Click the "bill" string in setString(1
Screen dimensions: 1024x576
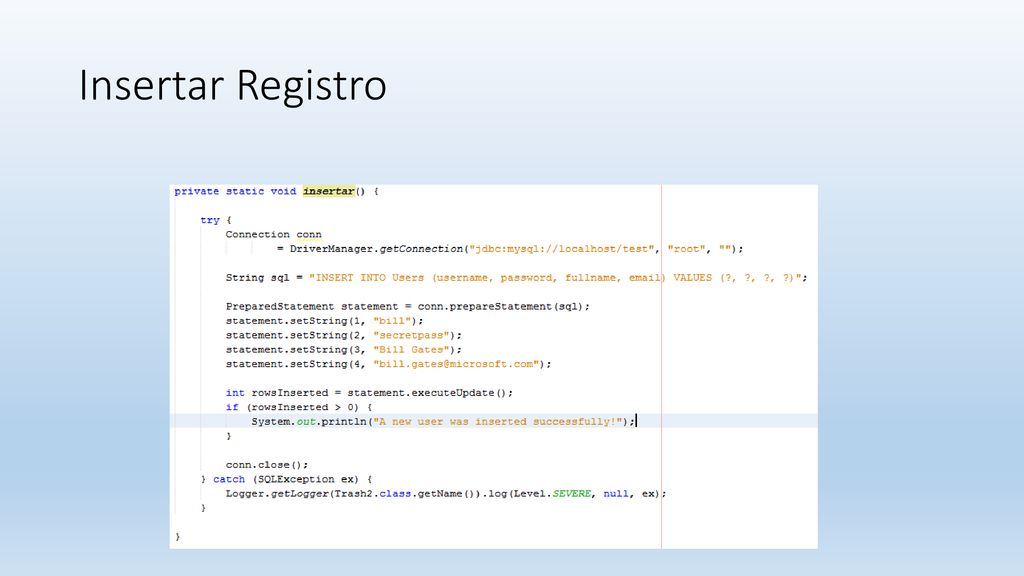point(392,321)
